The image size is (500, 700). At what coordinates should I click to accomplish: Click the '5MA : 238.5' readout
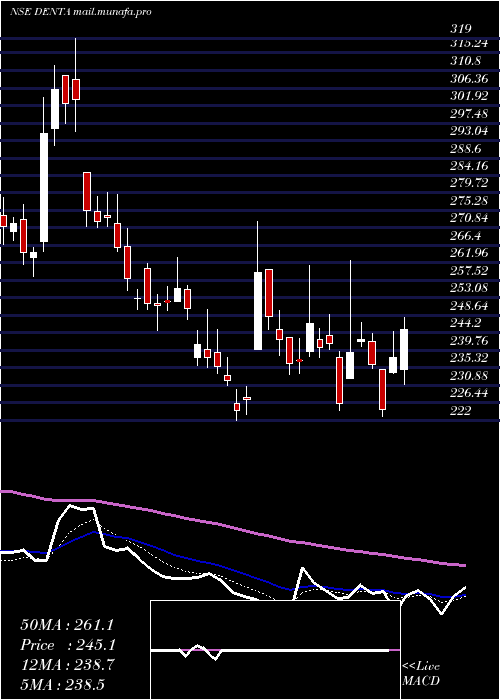tap(62, 684)
